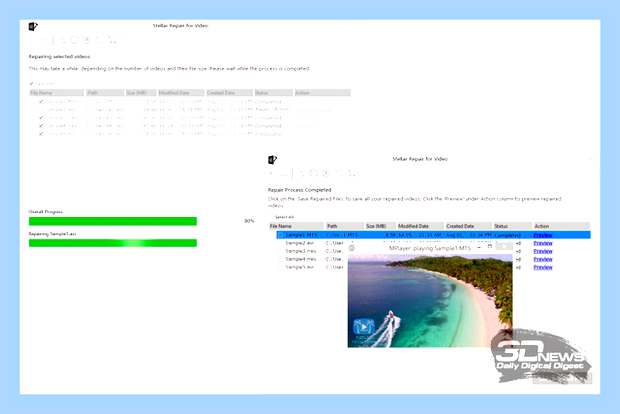Select the Sample5.avi file name in the completed window
The width and height of the screenshot is (620, 414).
(x=299, y=267)
